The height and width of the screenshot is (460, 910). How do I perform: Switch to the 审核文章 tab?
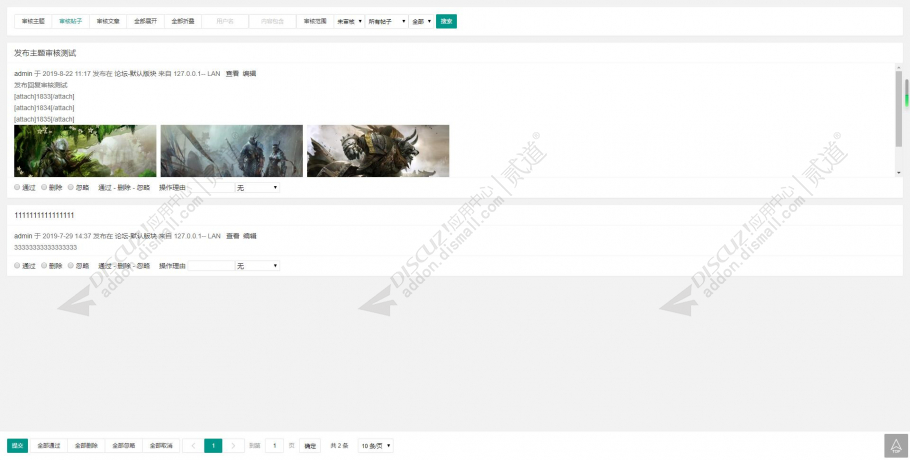[x=108, y=21]
